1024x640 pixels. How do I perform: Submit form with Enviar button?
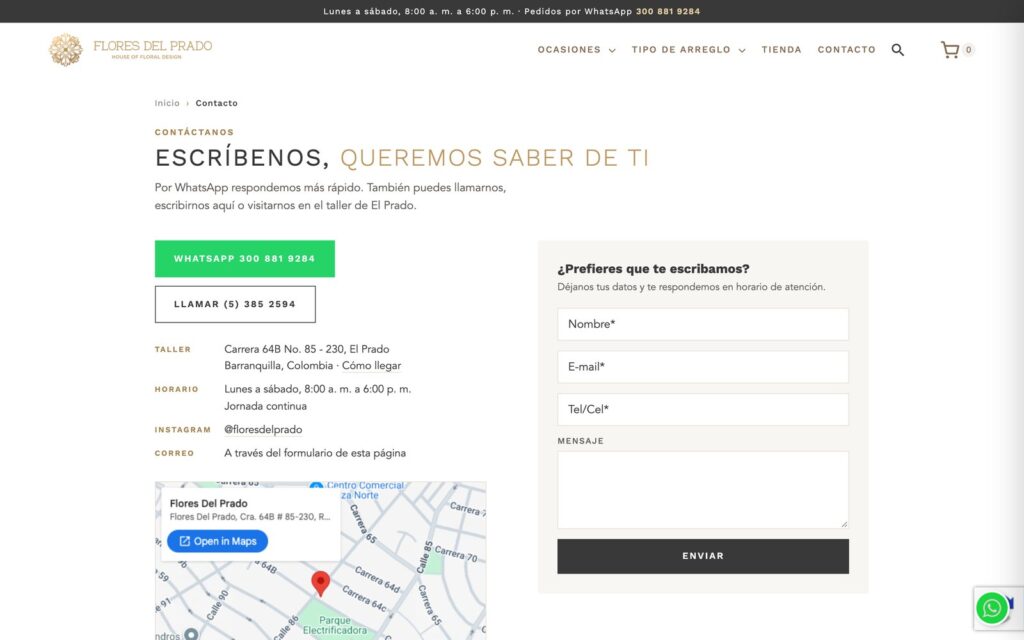[703, 556]
